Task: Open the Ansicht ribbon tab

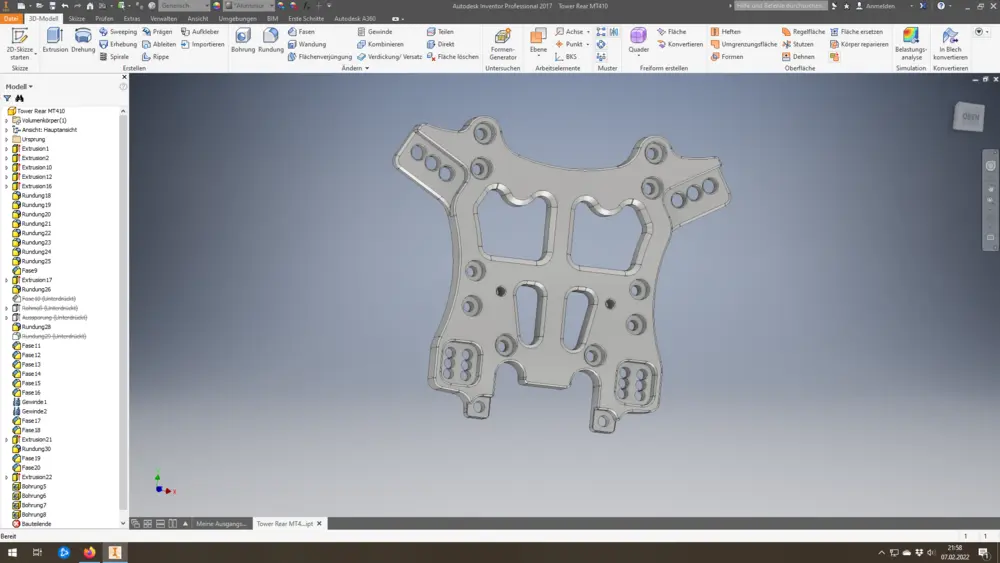Action: coord(198,18)
